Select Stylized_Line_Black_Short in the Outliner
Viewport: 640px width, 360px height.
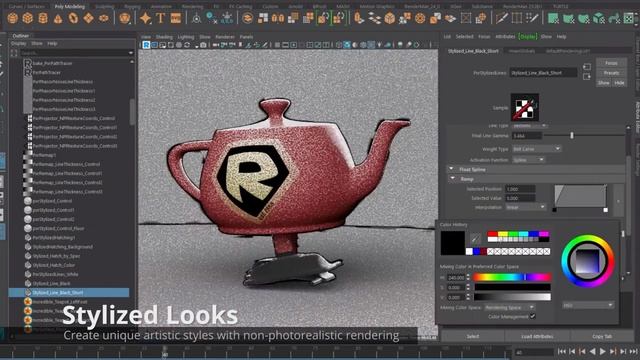pyautogui.click(x=69, y=293)
